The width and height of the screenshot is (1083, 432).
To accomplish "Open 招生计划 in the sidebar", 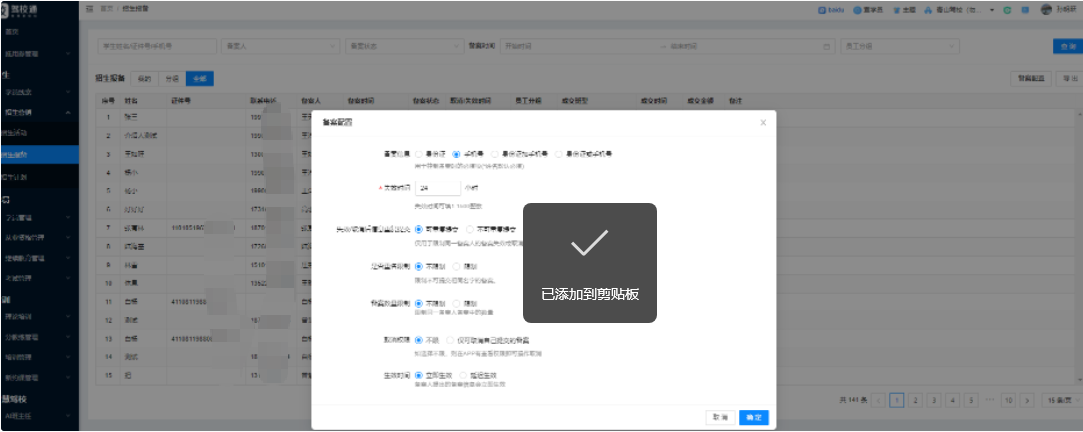I will [x=39, y=177].
